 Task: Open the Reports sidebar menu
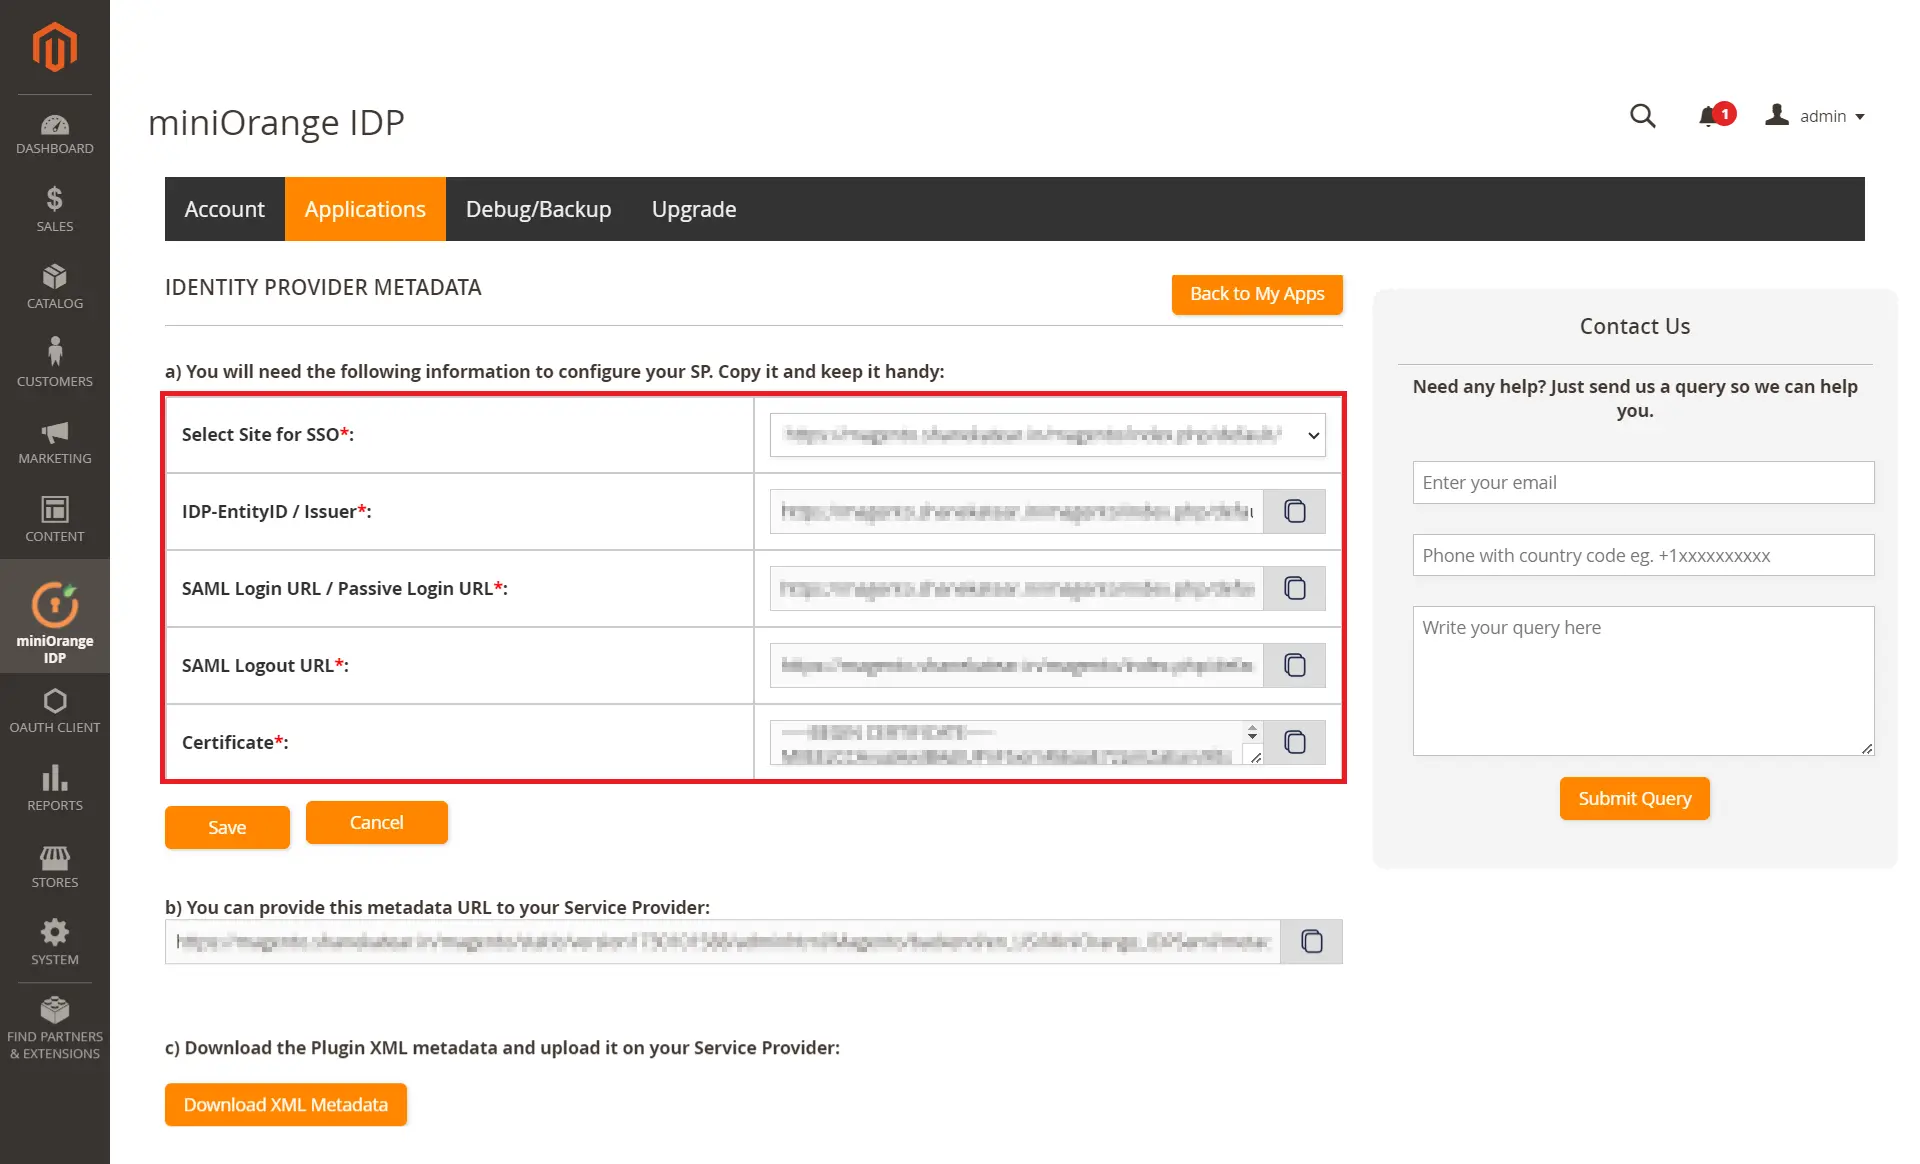pos(55,788)
